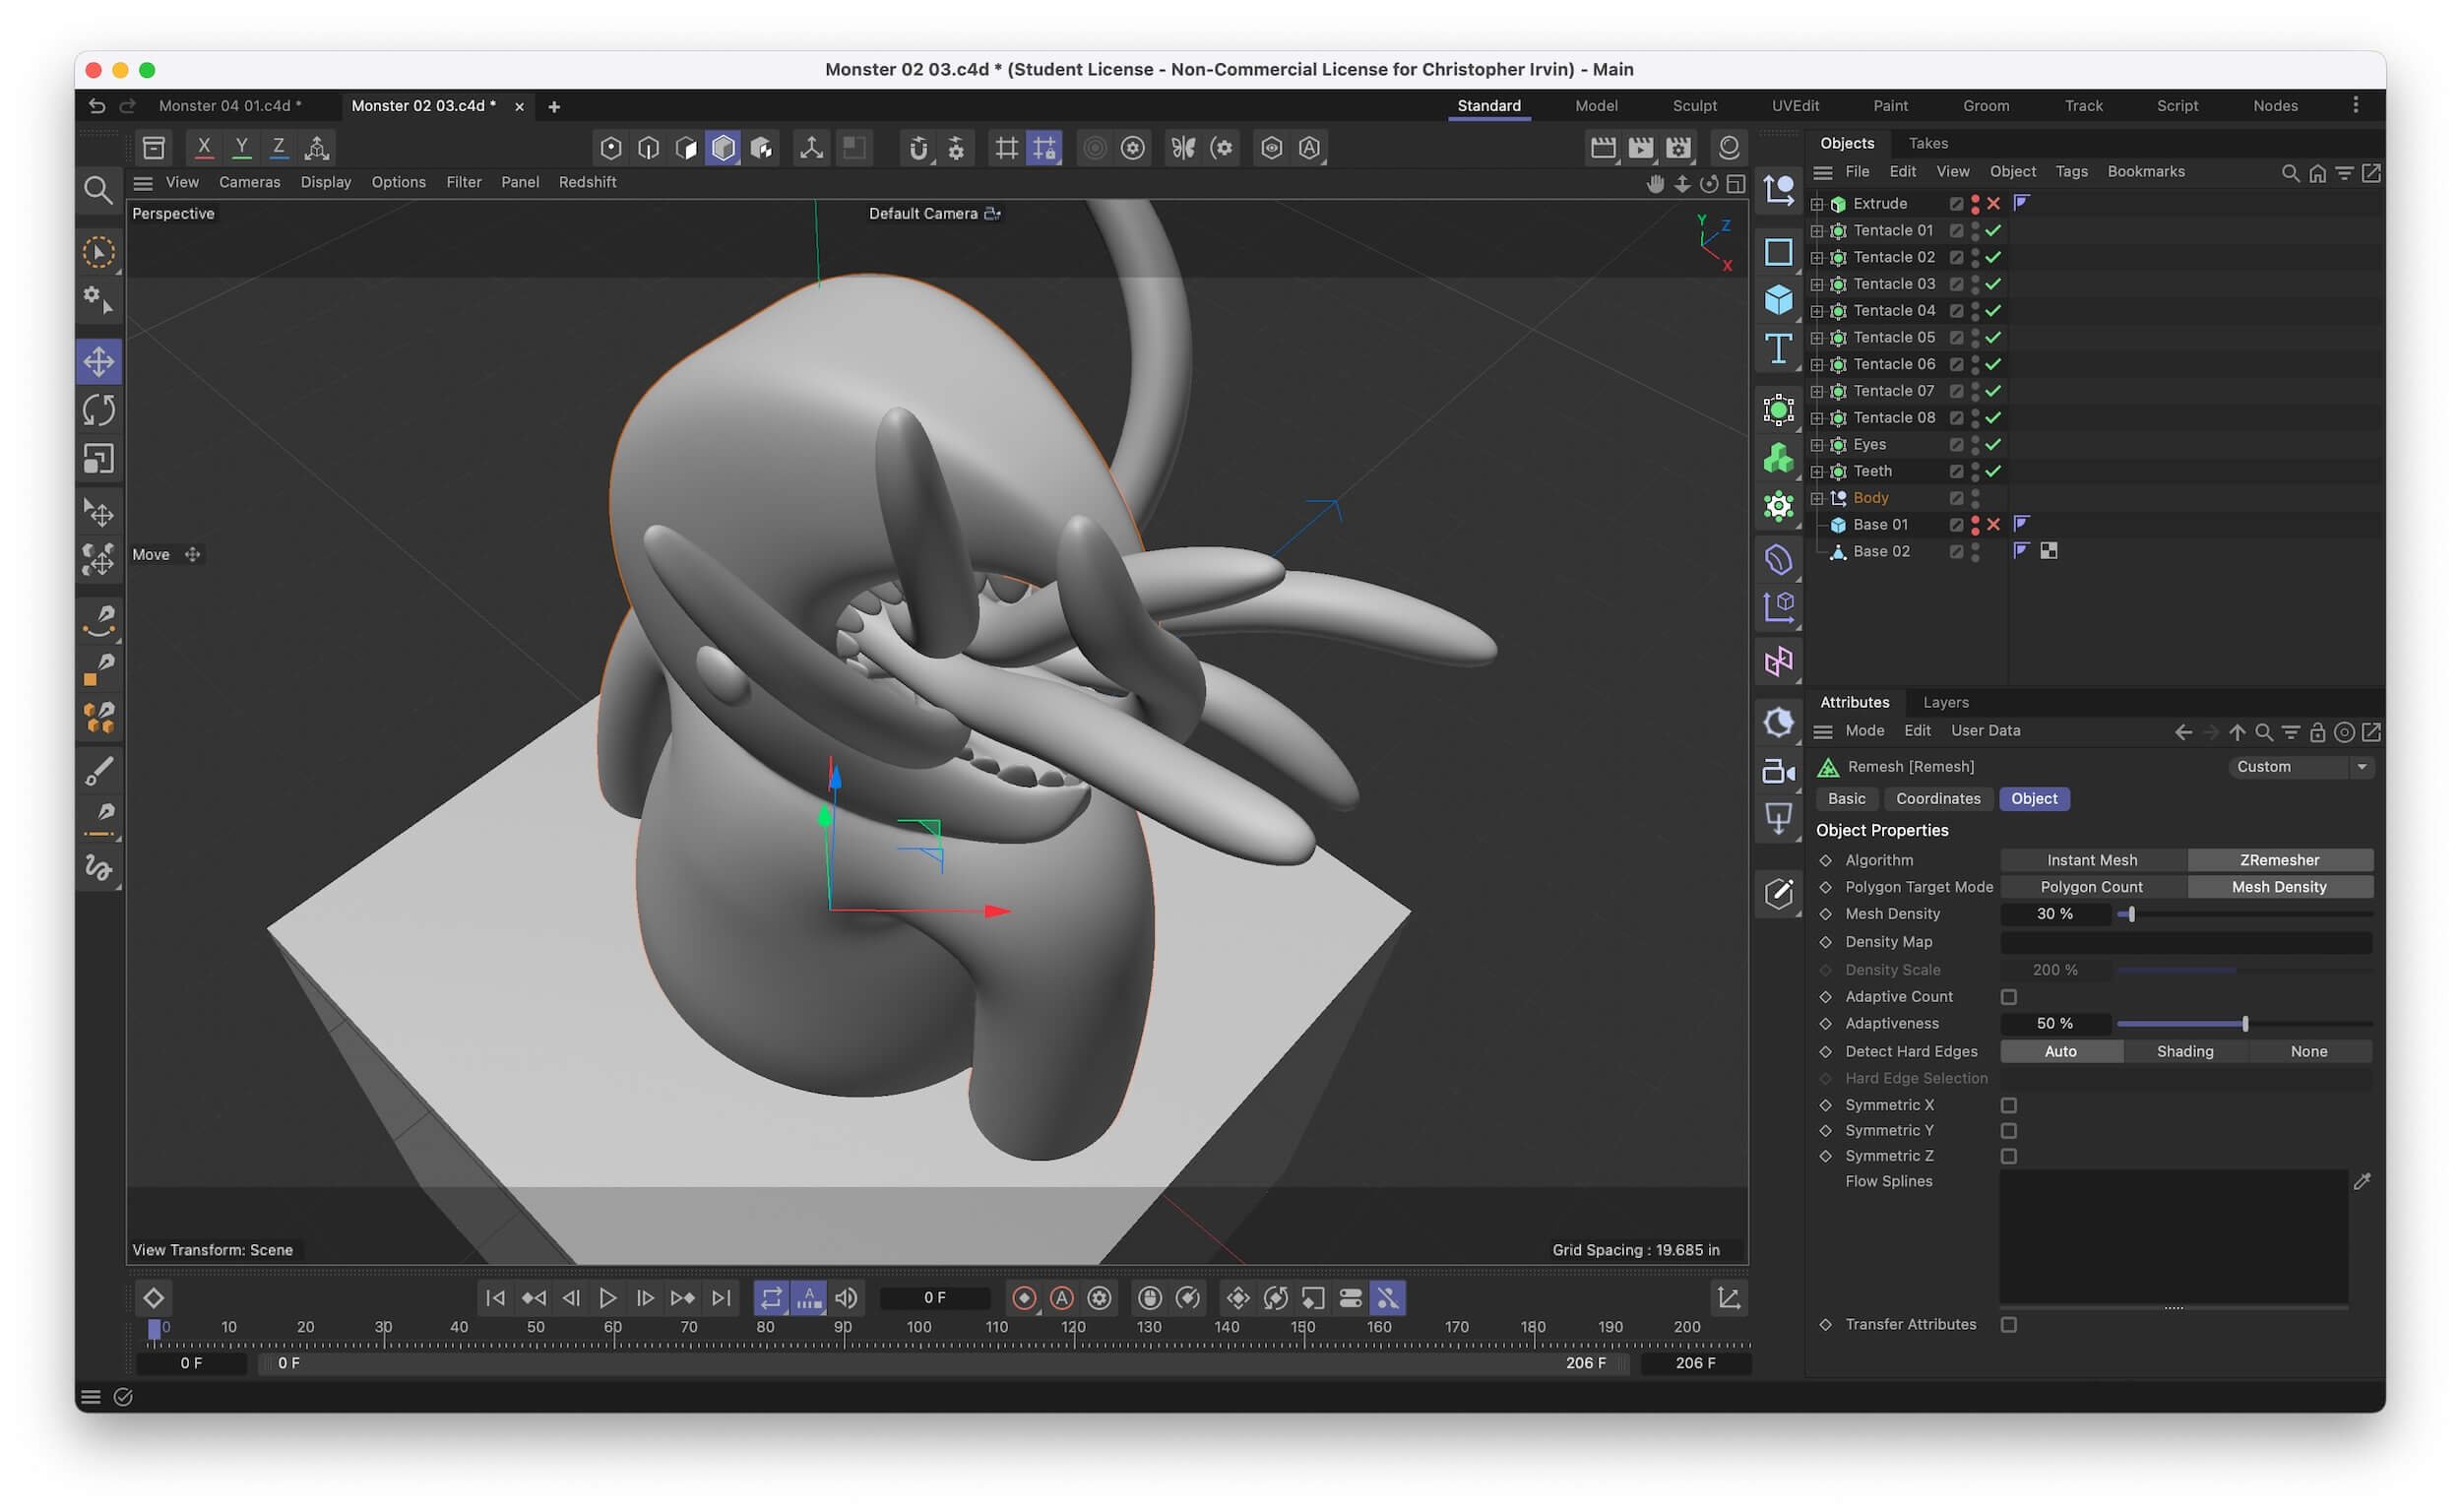Select the Rotate tool
This screenshot has width=2461, height=1512.
click(98, 410)
